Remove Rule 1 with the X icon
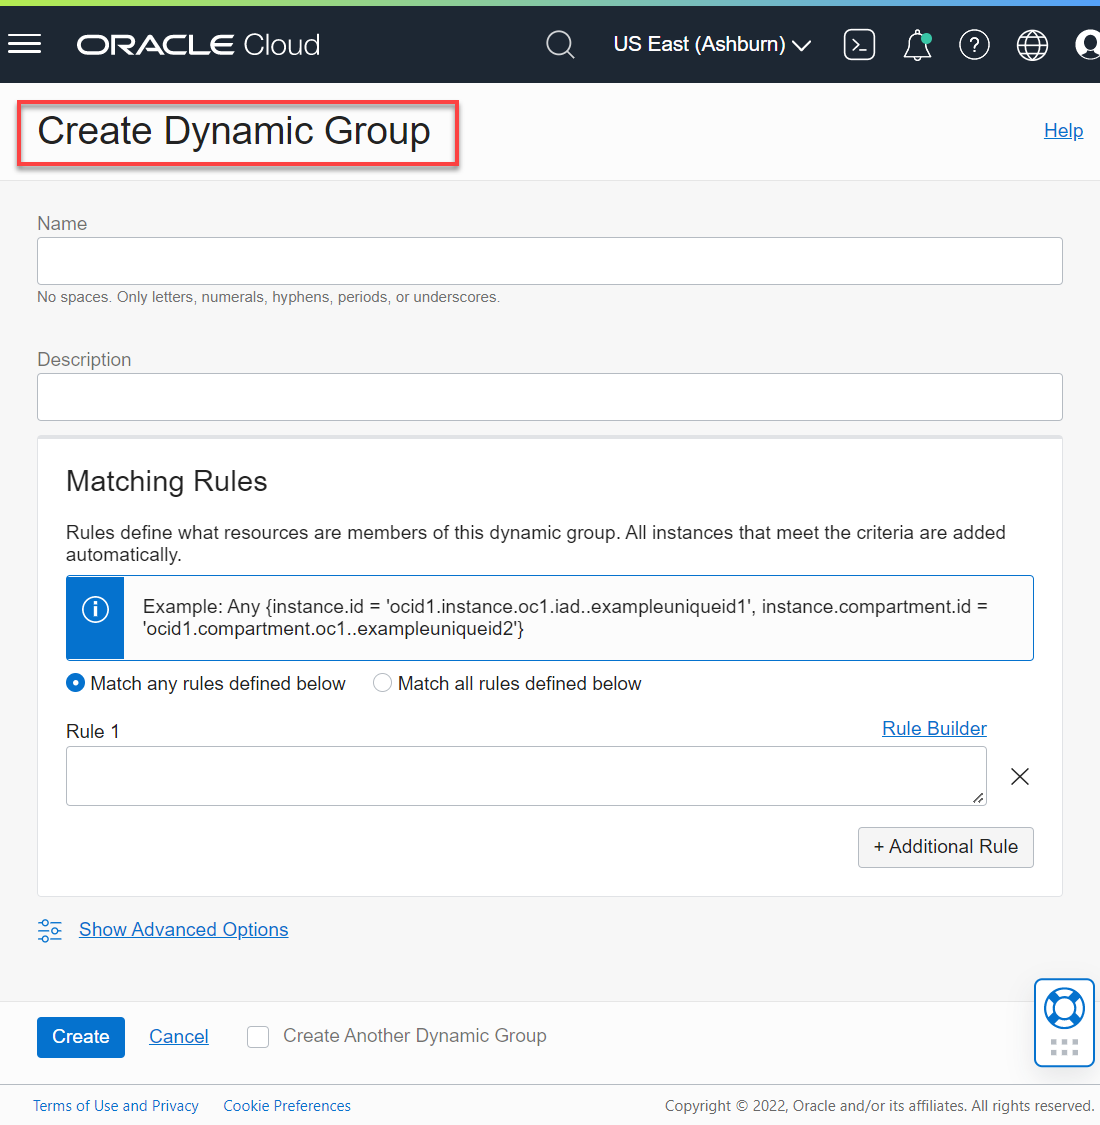Image resolution: width=1100 pixels, height=1125 pixels. pos(1020,777)
